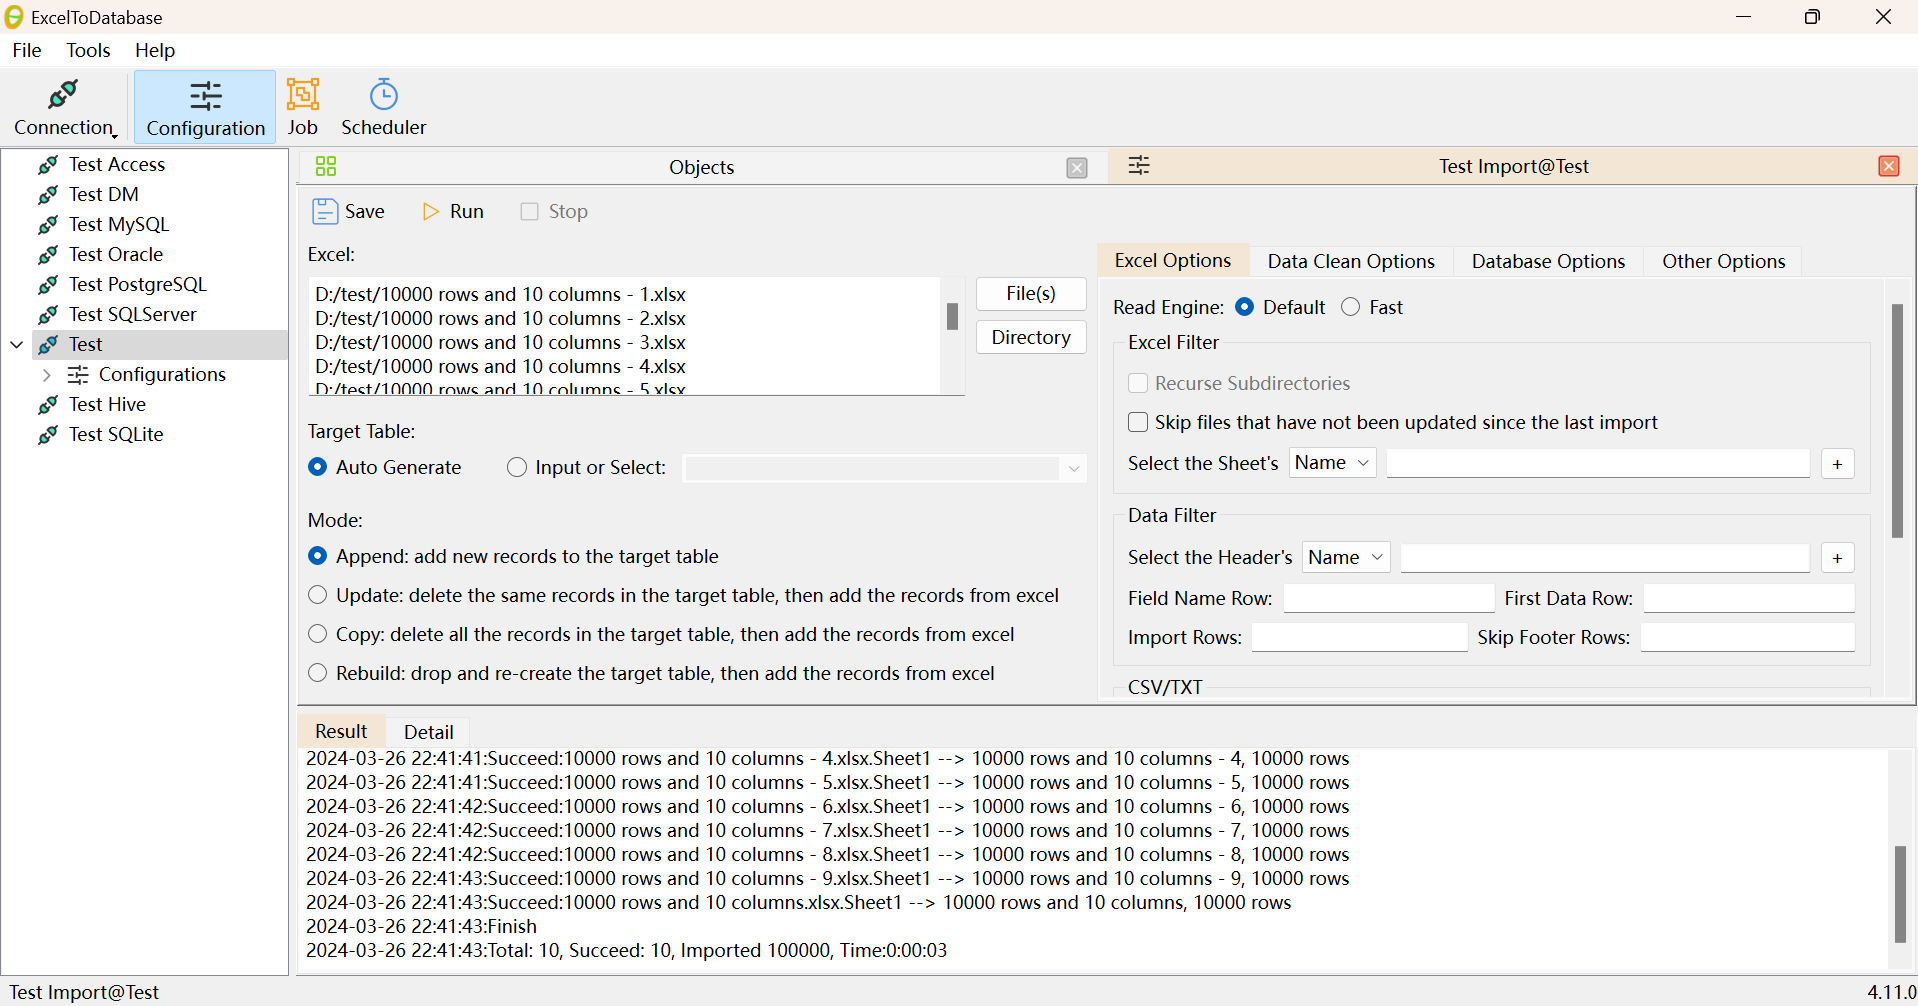Switch to the Database Options tab

pos(1547,262)
